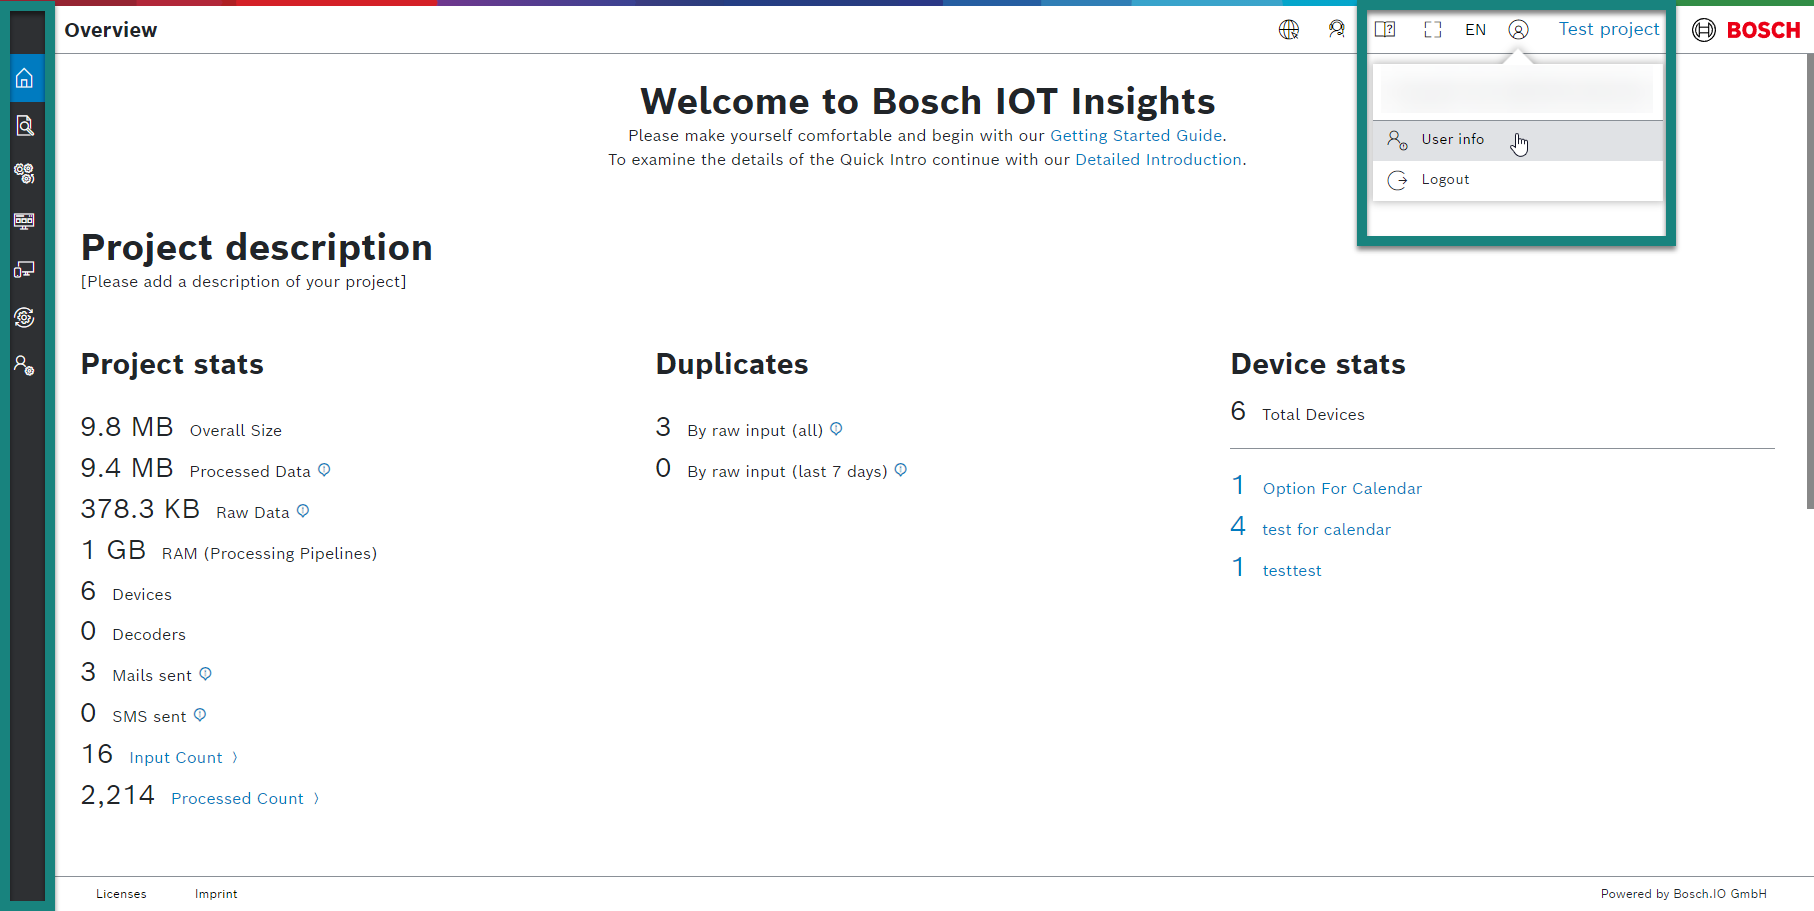Click the page's vertical scrollbar

(x=1808, y=280)
